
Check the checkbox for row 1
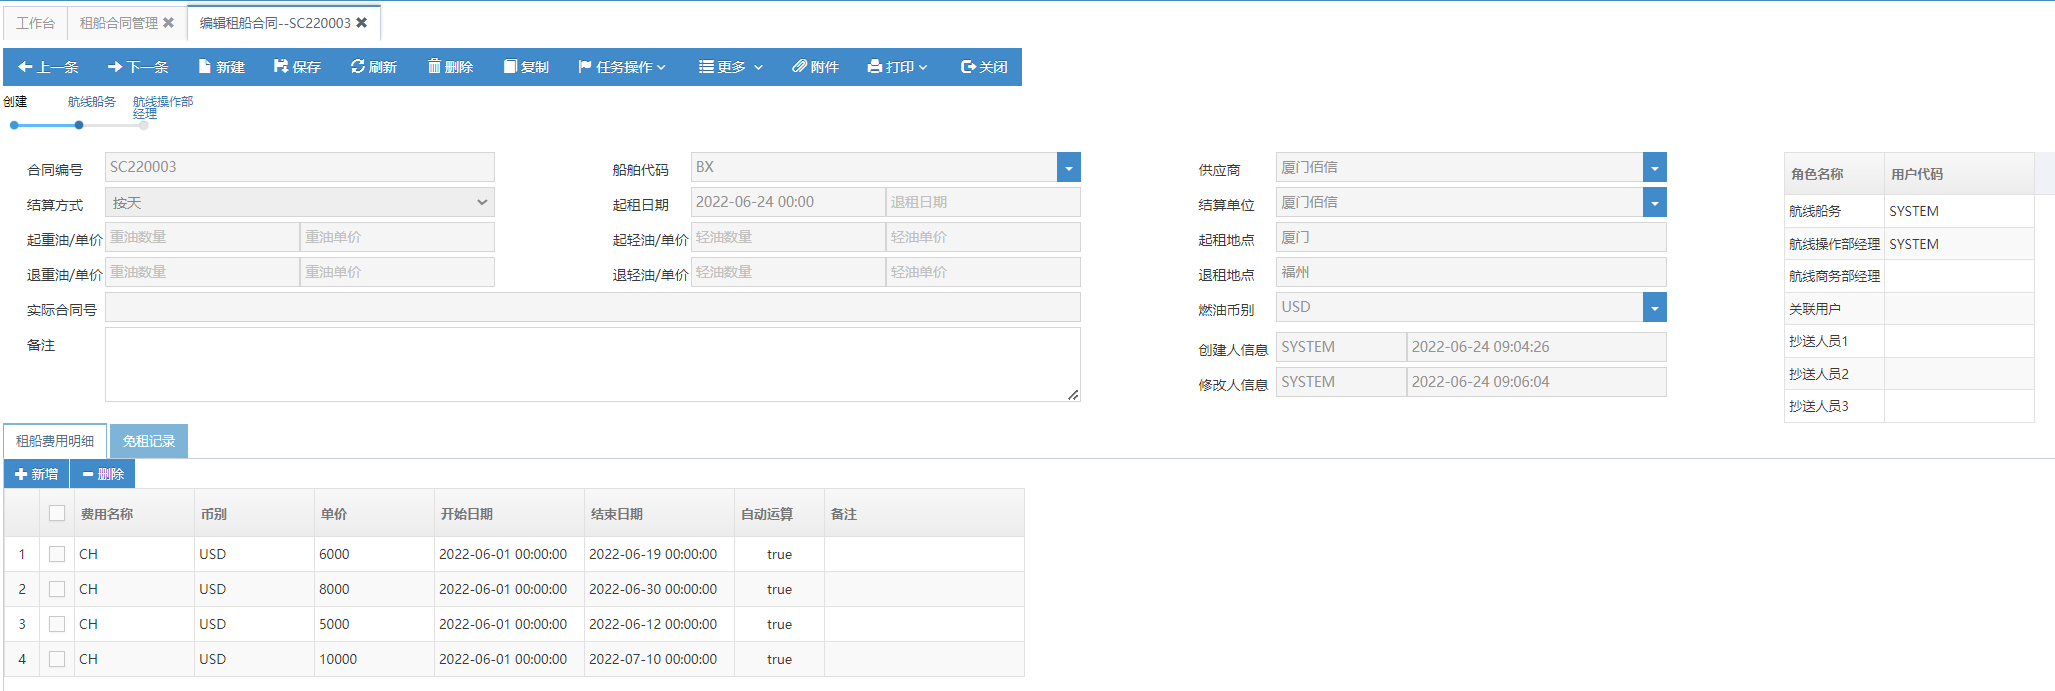pos(57,554)
